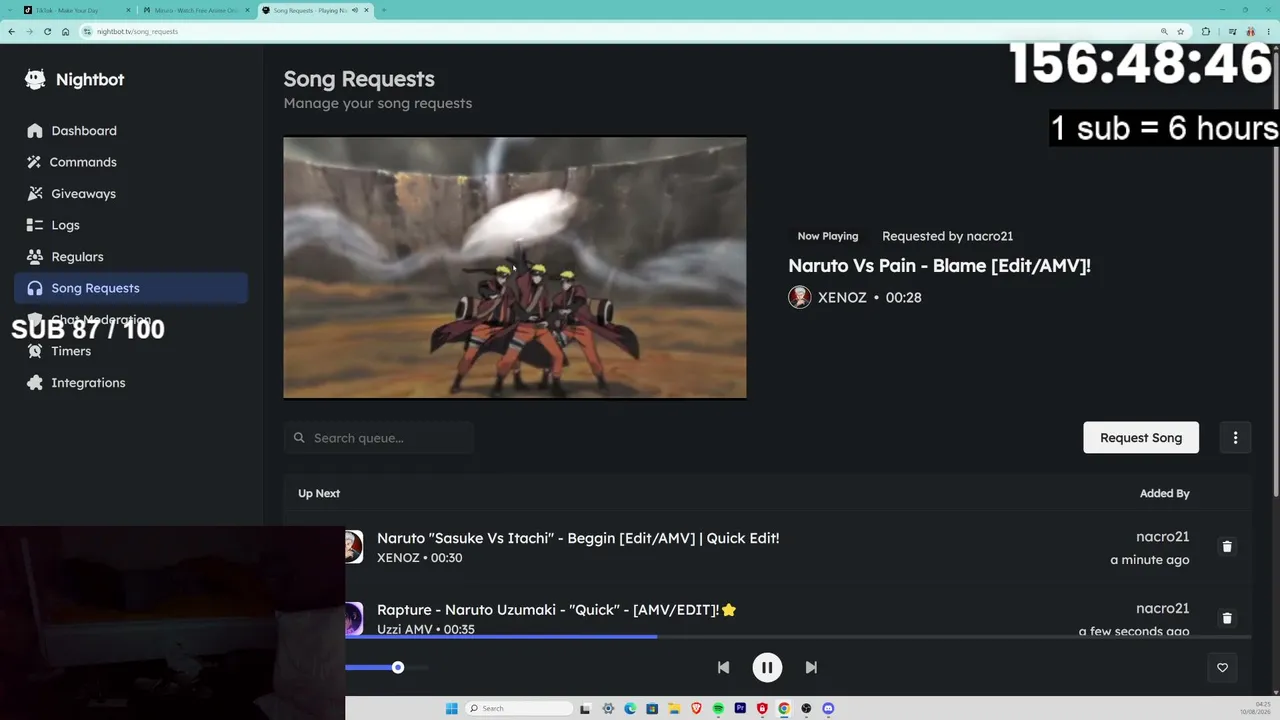Click the browser back arrow
Image resolution: width=1280 pixels, height=720 pixels.
tap(11, 31)
